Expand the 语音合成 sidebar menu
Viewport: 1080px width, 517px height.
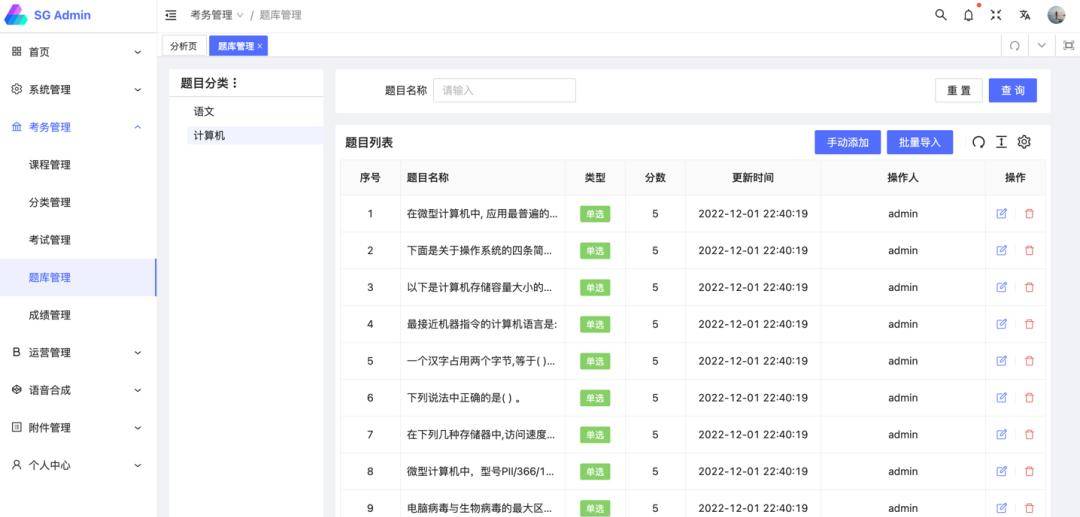[78, 390]
